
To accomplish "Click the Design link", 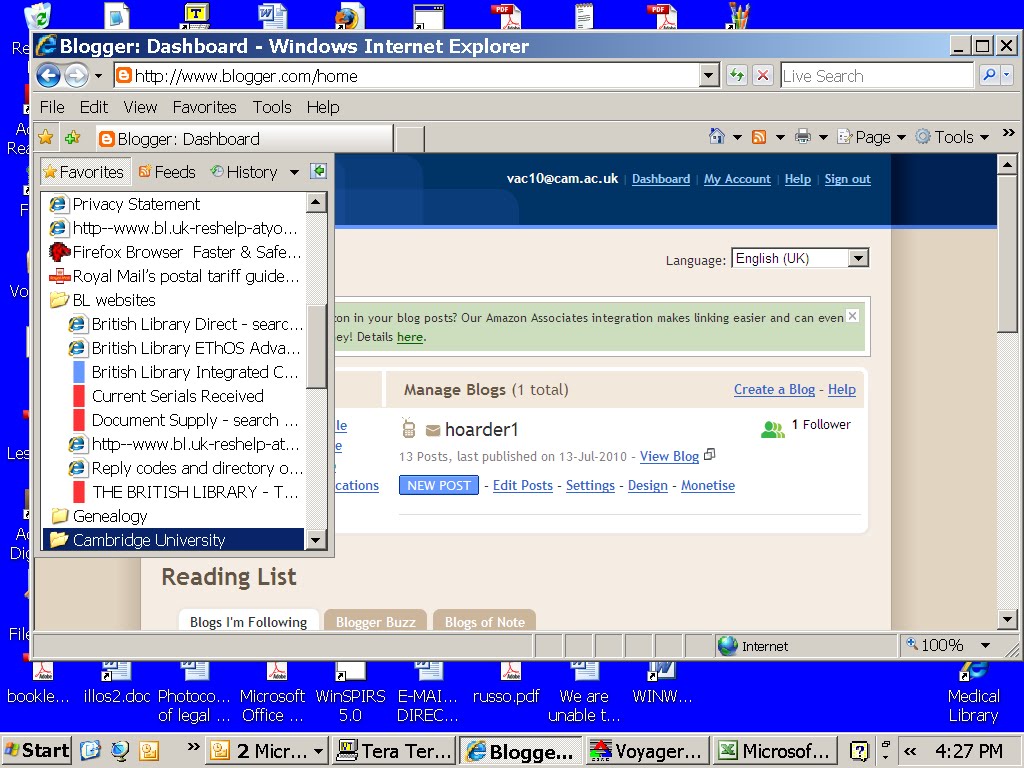I will [x=648, y=485].
